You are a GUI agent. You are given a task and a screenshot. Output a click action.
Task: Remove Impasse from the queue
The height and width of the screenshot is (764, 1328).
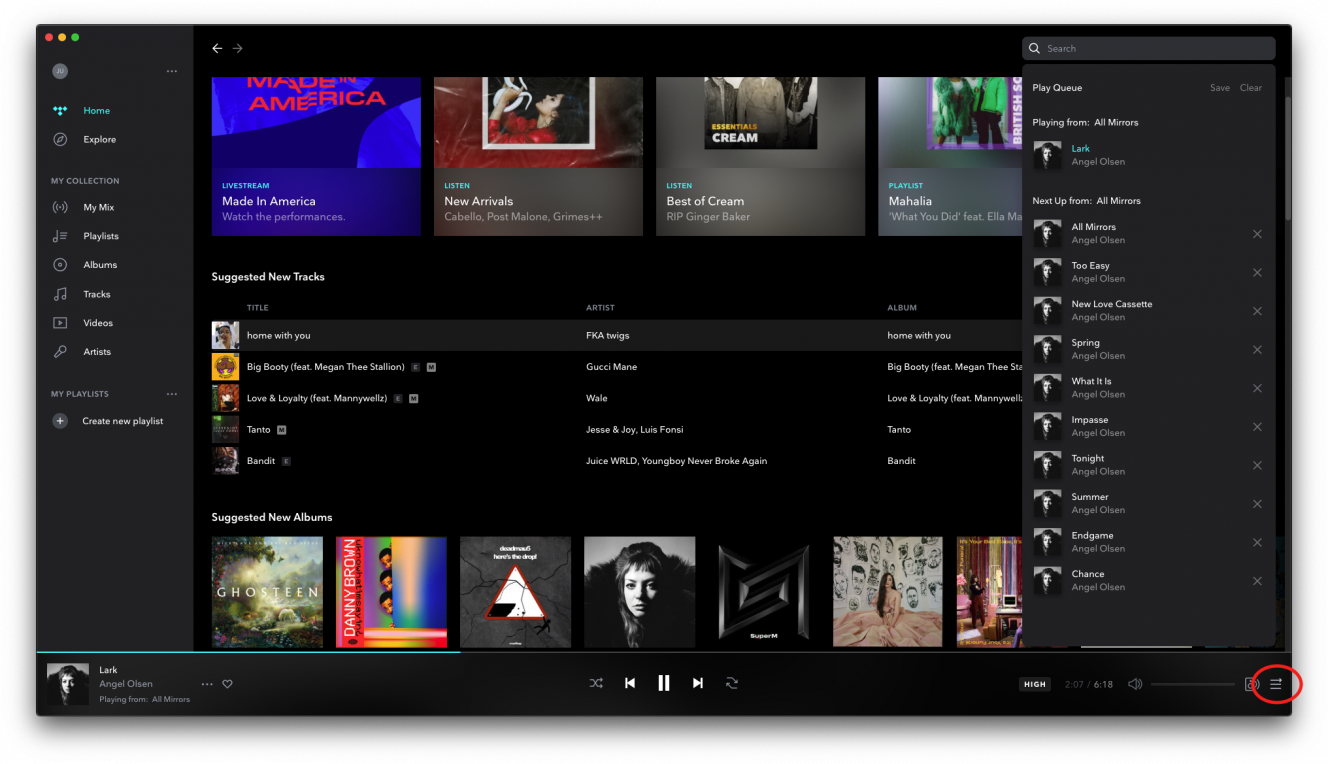pyautogui.click(x=1257, y=427)
